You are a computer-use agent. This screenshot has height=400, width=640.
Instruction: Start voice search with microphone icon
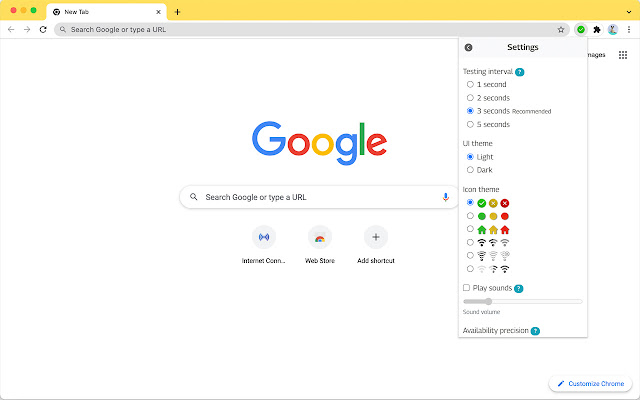coord(445,197)
